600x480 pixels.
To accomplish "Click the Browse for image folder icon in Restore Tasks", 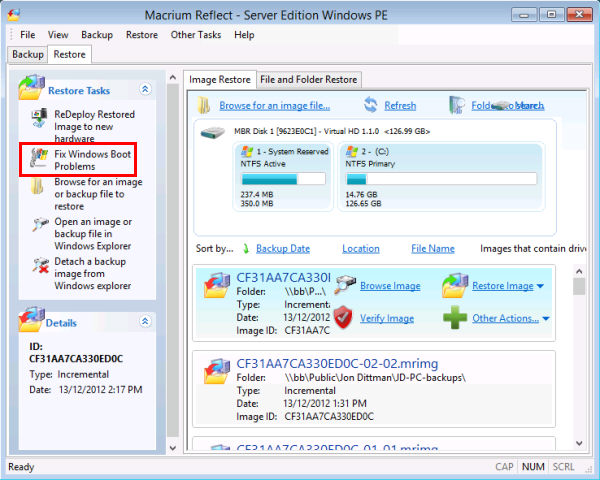I will [37, 186].
